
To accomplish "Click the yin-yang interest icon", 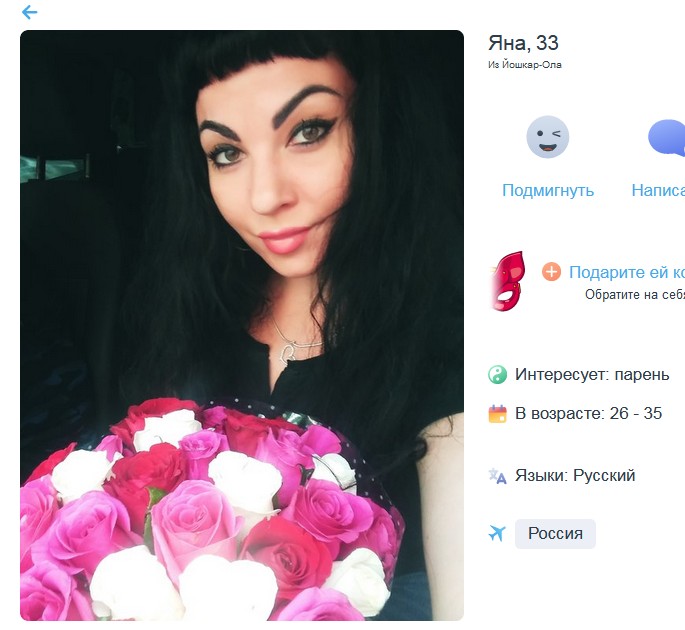I will tap(497, 375).
